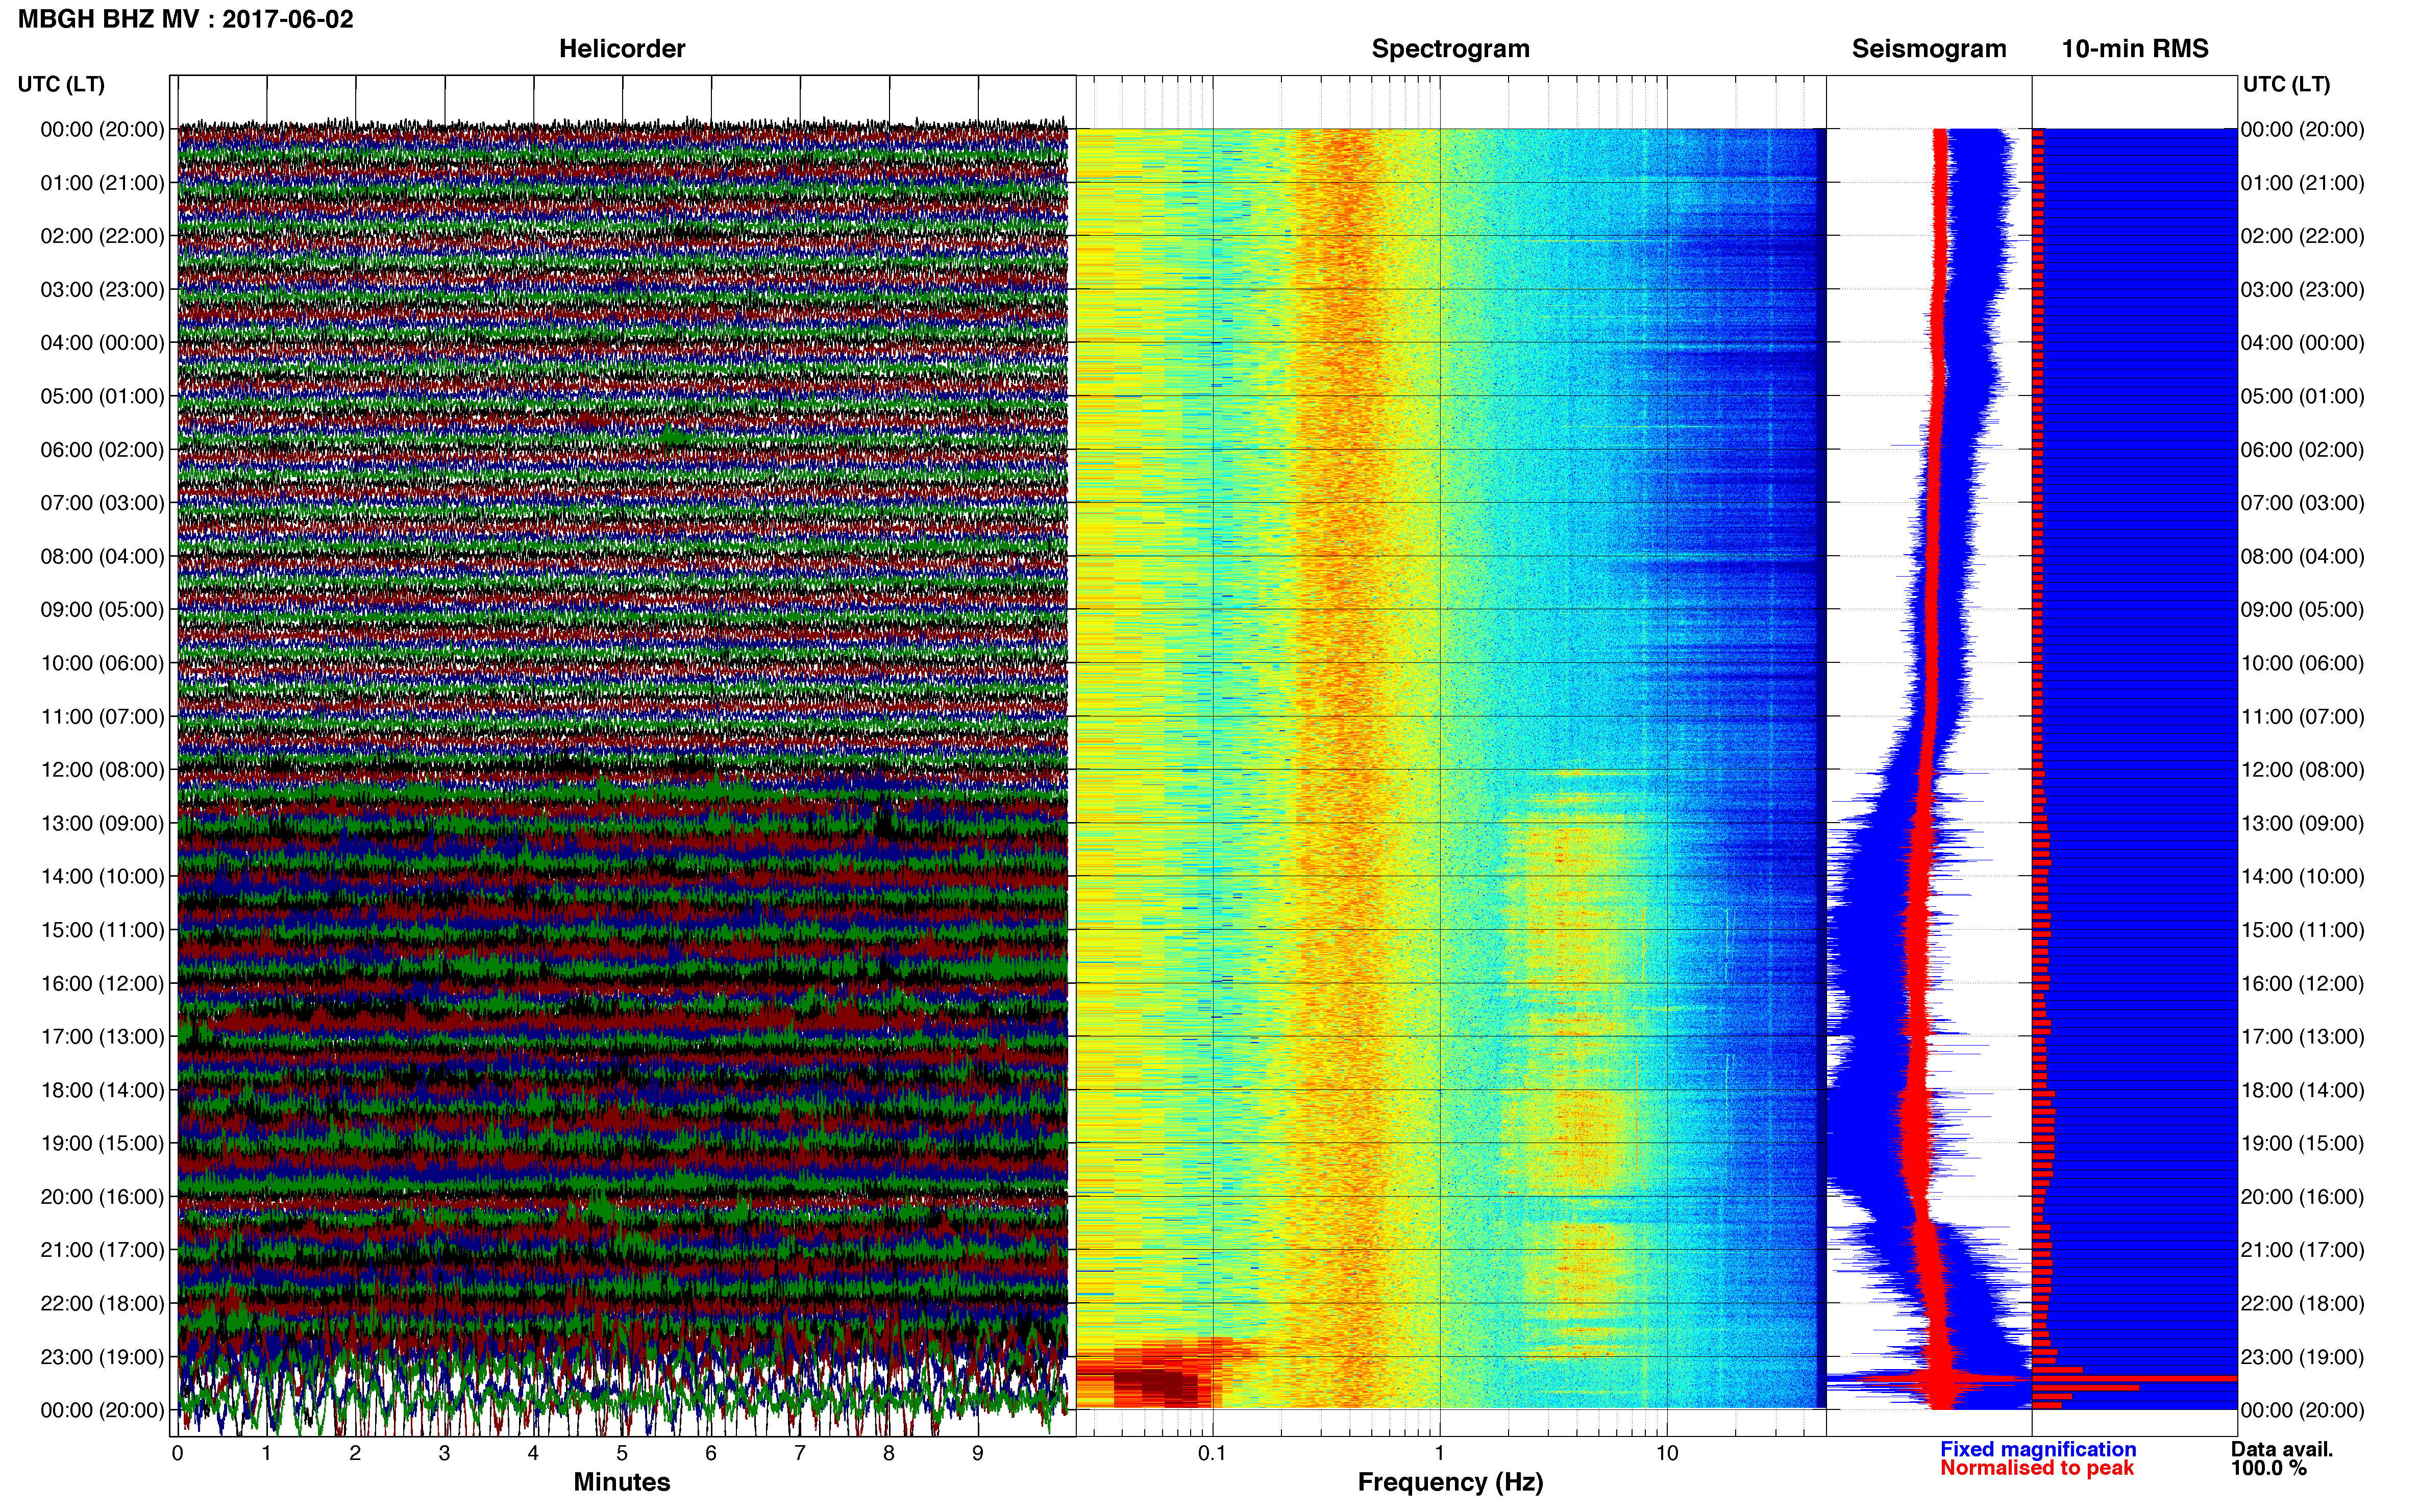Click the 'Minutes' x-axis label
Viewport: 2419px width, 1512px height.
point(622,1482)
